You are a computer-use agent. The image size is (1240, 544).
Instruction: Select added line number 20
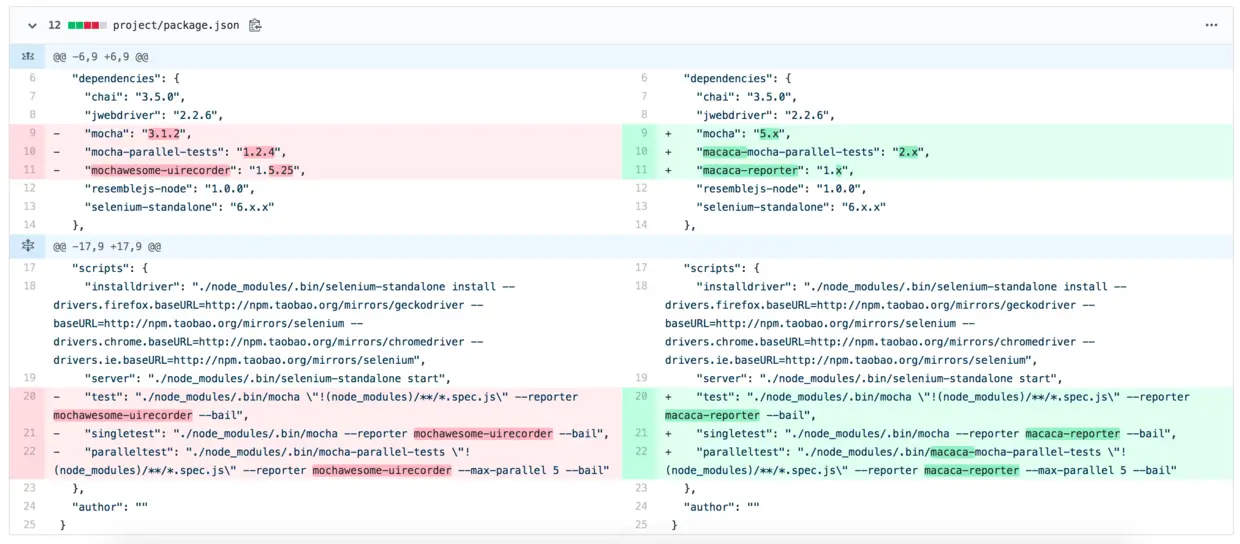[x=642, y=397]
